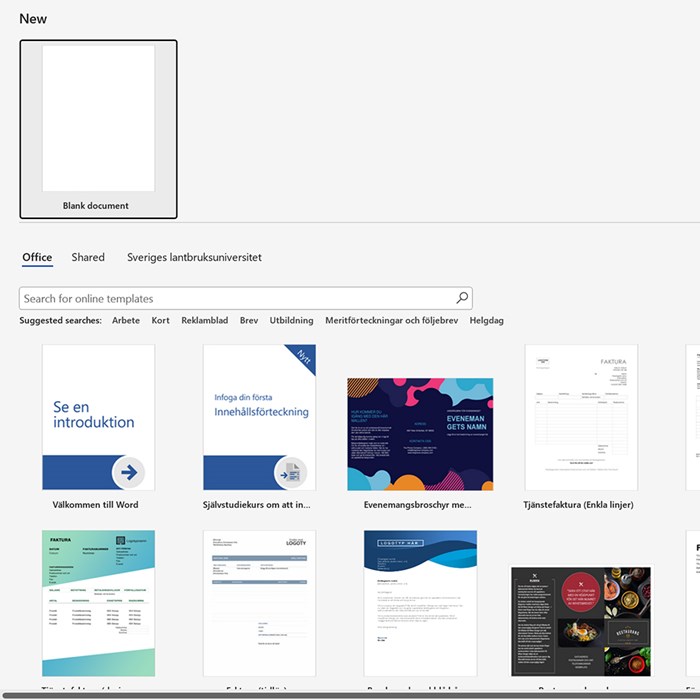Select the Tjänstefaktura (Enkla linjer) template

pyautogui.click(x=581, y=418)
